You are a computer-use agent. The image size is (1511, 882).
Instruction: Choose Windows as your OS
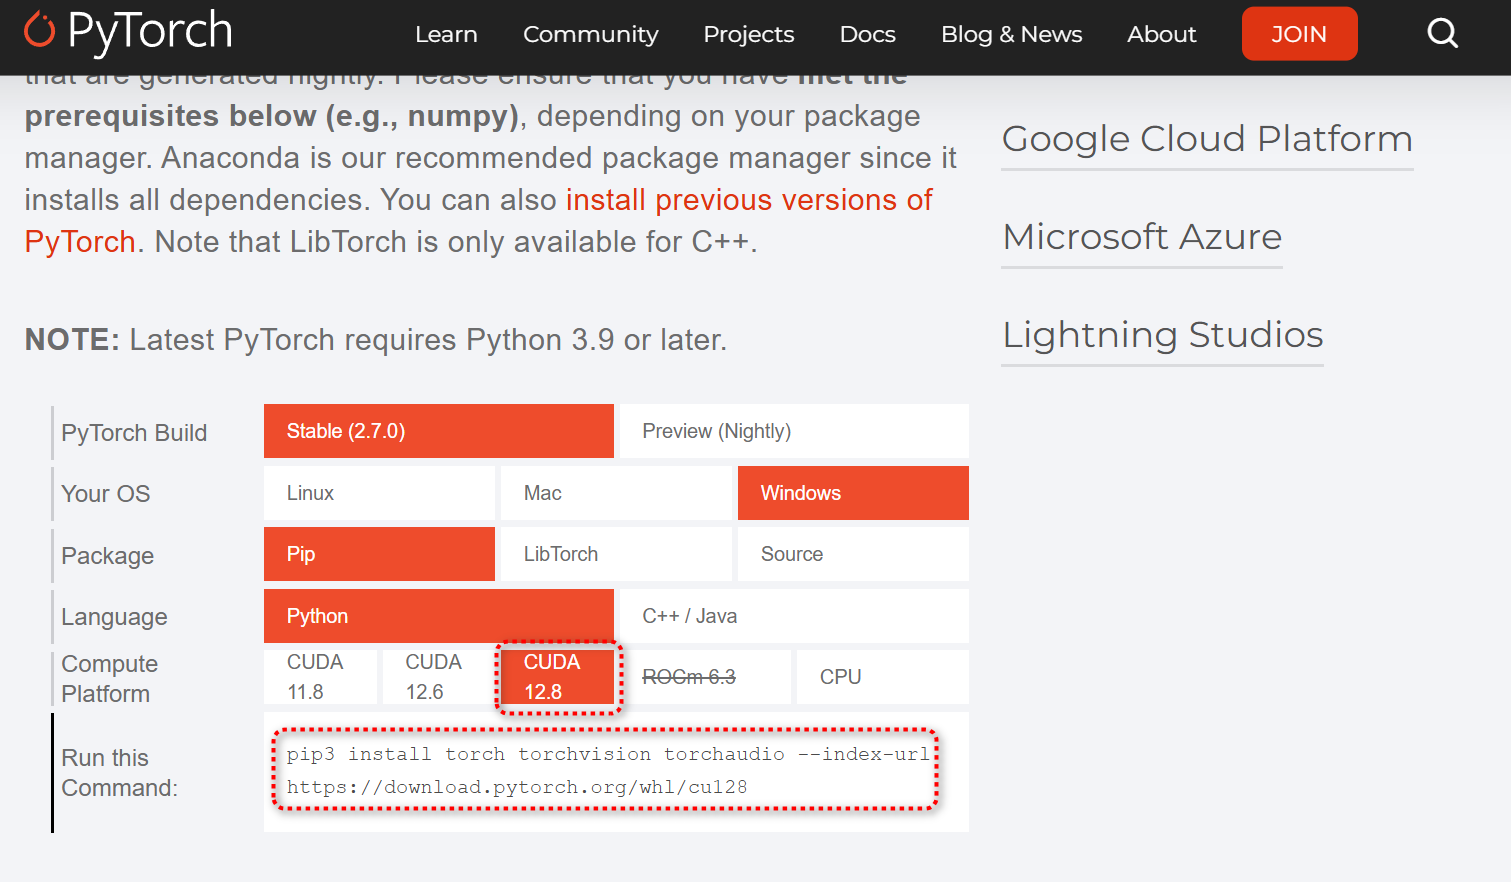853,493
